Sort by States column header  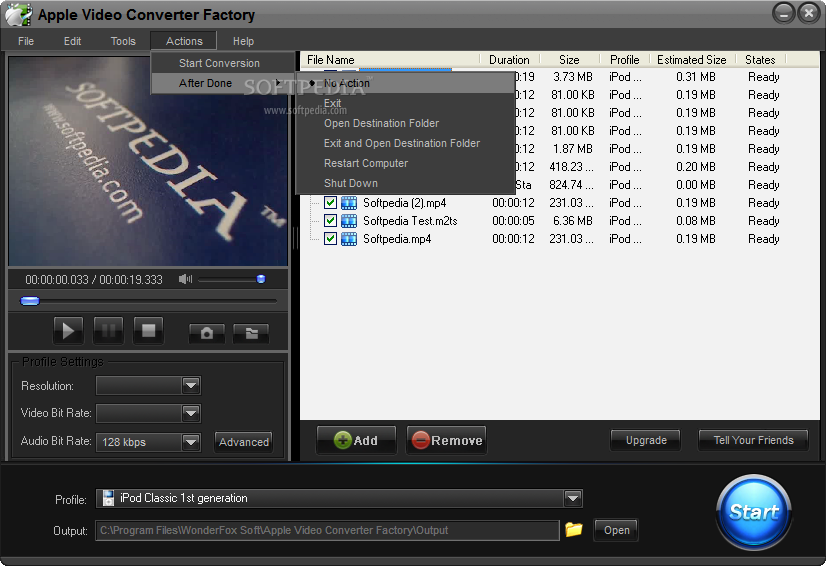760,60
